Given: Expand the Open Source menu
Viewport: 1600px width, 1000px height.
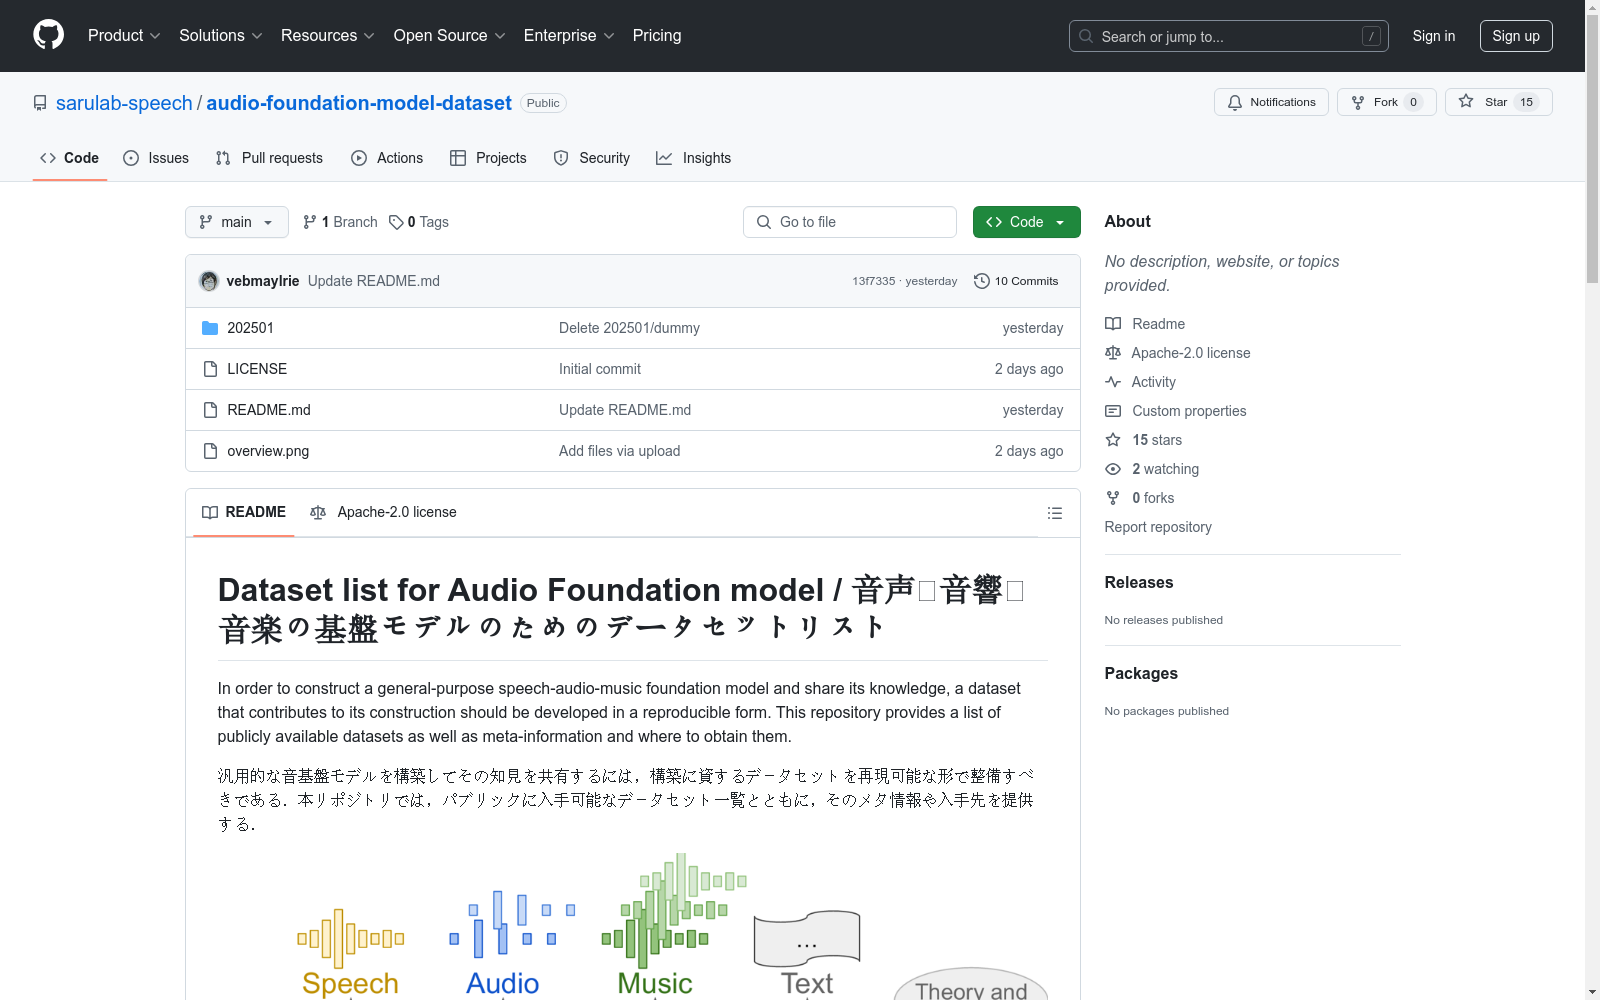Looking at the screenshot, I should (x=449, y=35).
